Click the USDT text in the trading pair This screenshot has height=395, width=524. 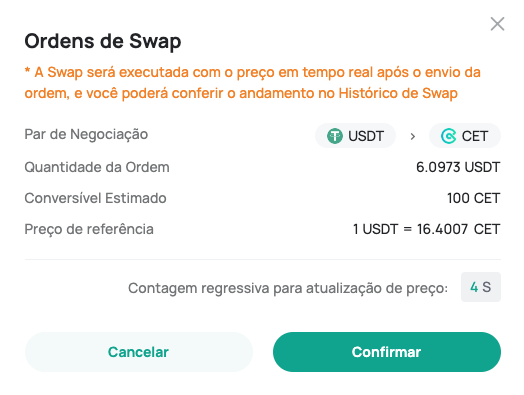pyautogui.click(x=366, y=136)
